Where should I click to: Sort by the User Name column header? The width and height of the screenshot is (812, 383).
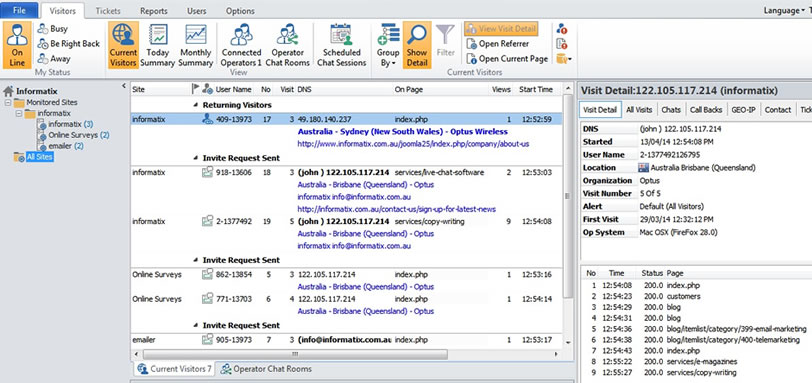click(233, 89)
